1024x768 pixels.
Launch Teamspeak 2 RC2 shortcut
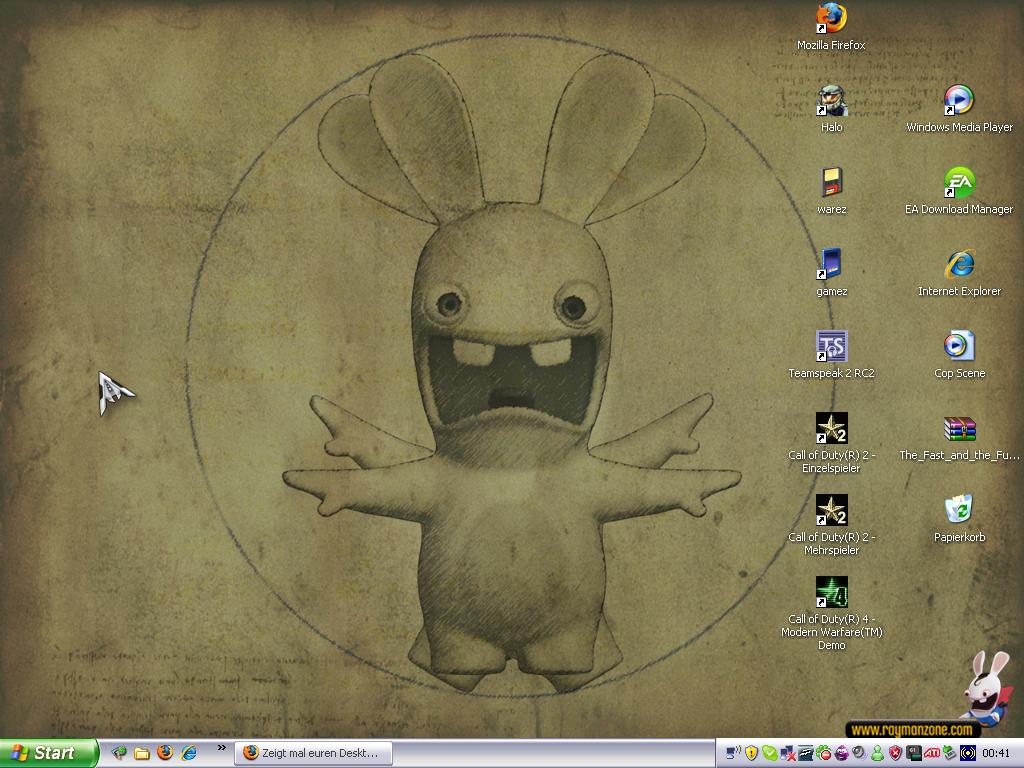tap(831, 356)
